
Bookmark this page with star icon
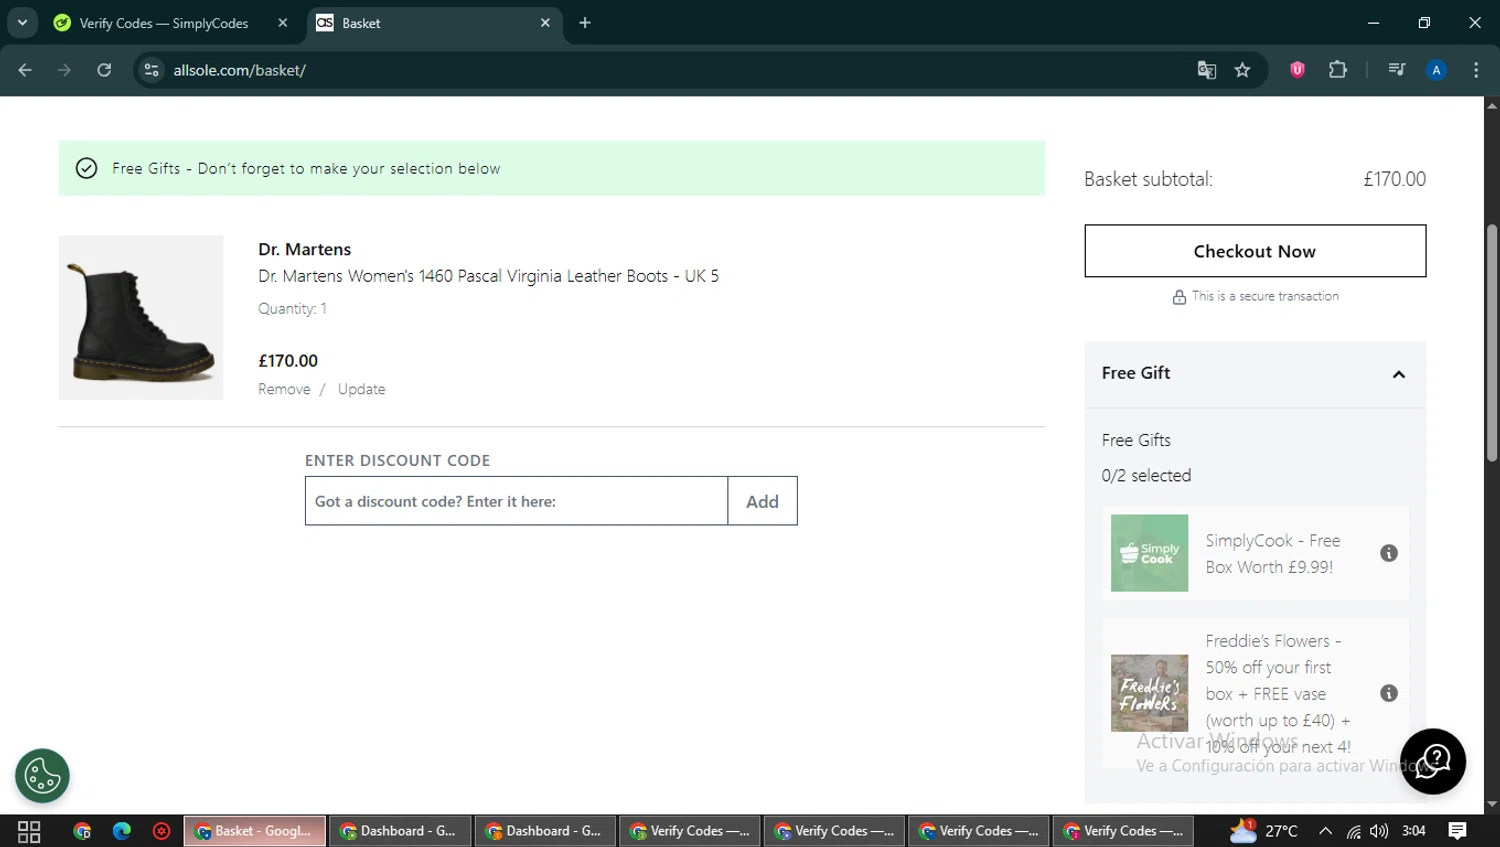(1242, 70)
